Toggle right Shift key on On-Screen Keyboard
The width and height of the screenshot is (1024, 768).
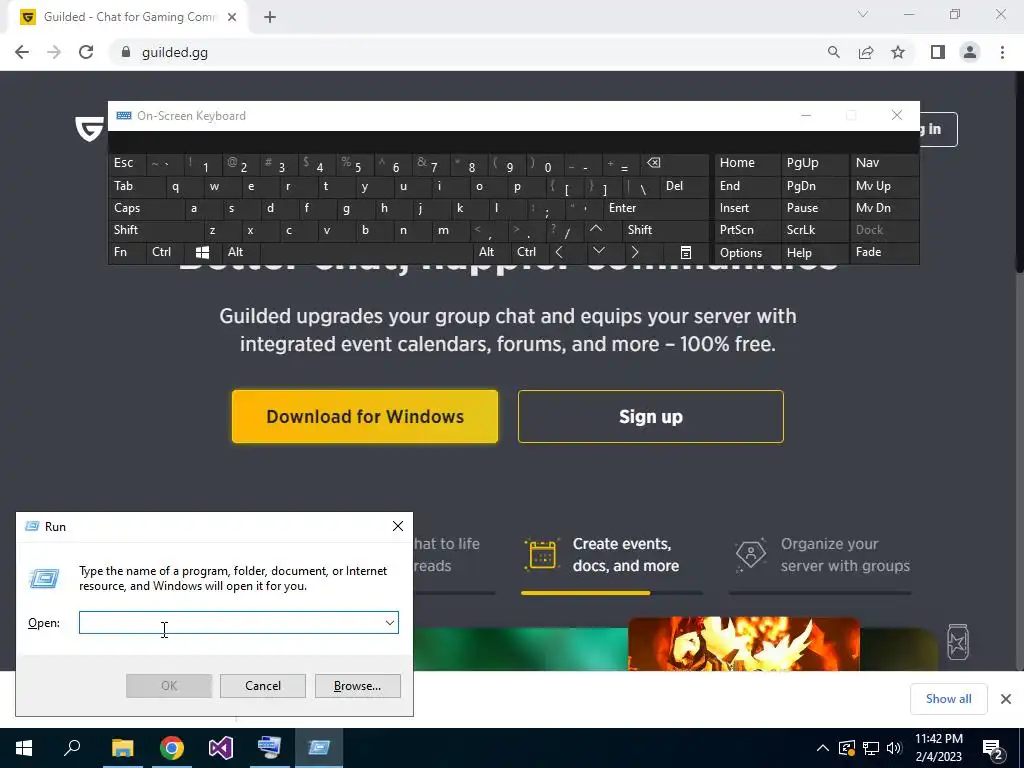click(665, 230)
